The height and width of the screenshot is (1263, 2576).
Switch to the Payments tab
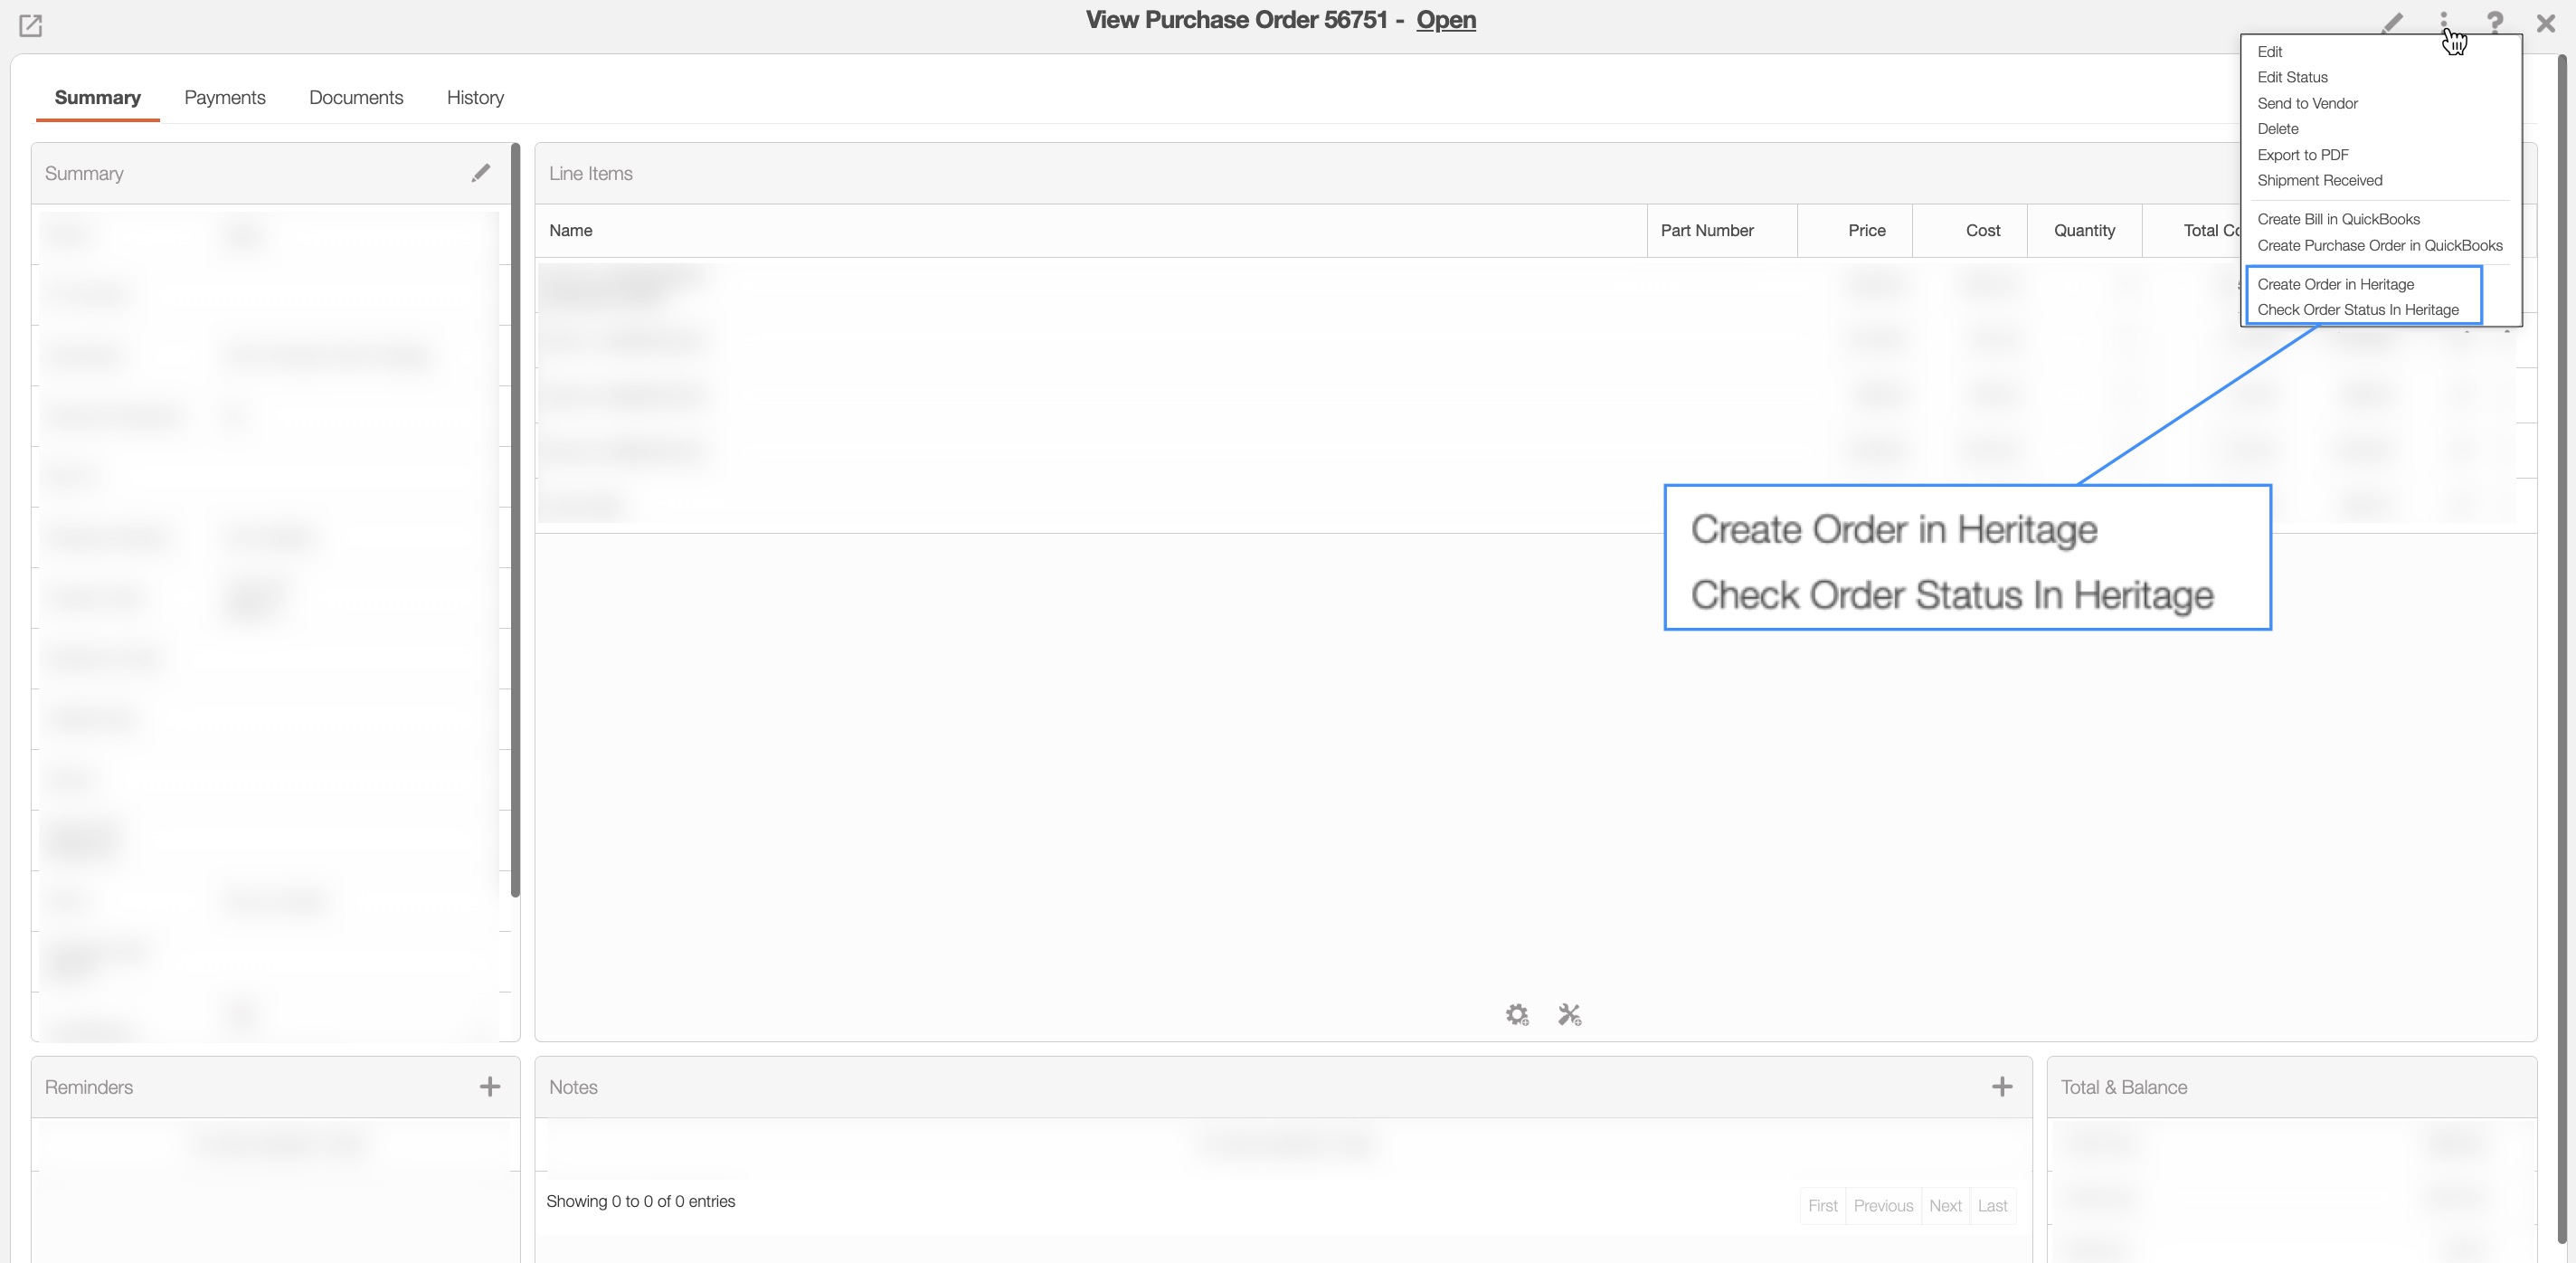point(225,98)
